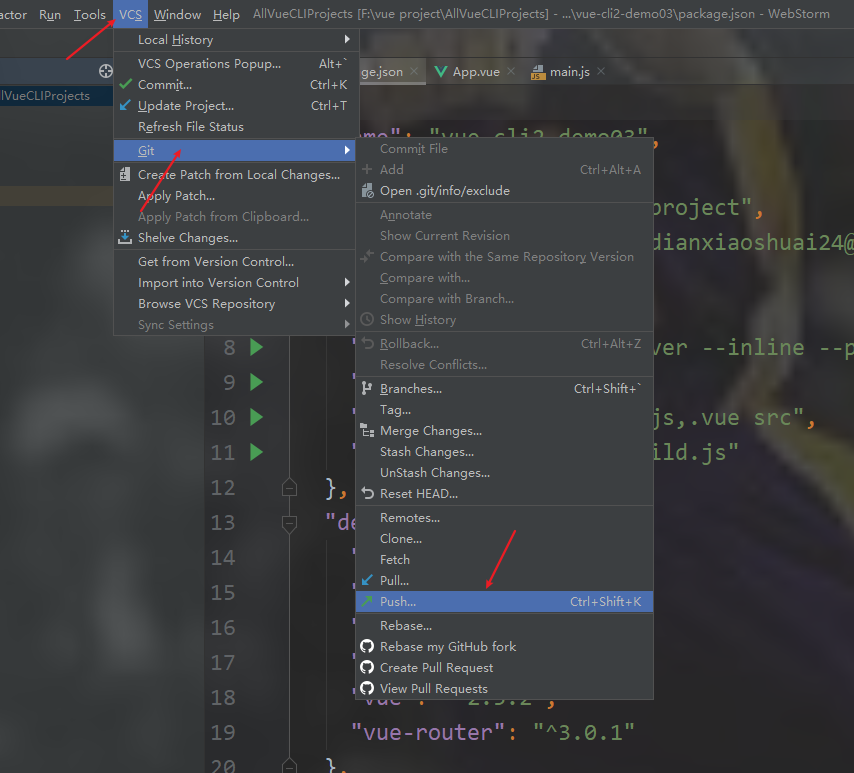Run the script on line 11 with the gutter arrow

point(256,452)
